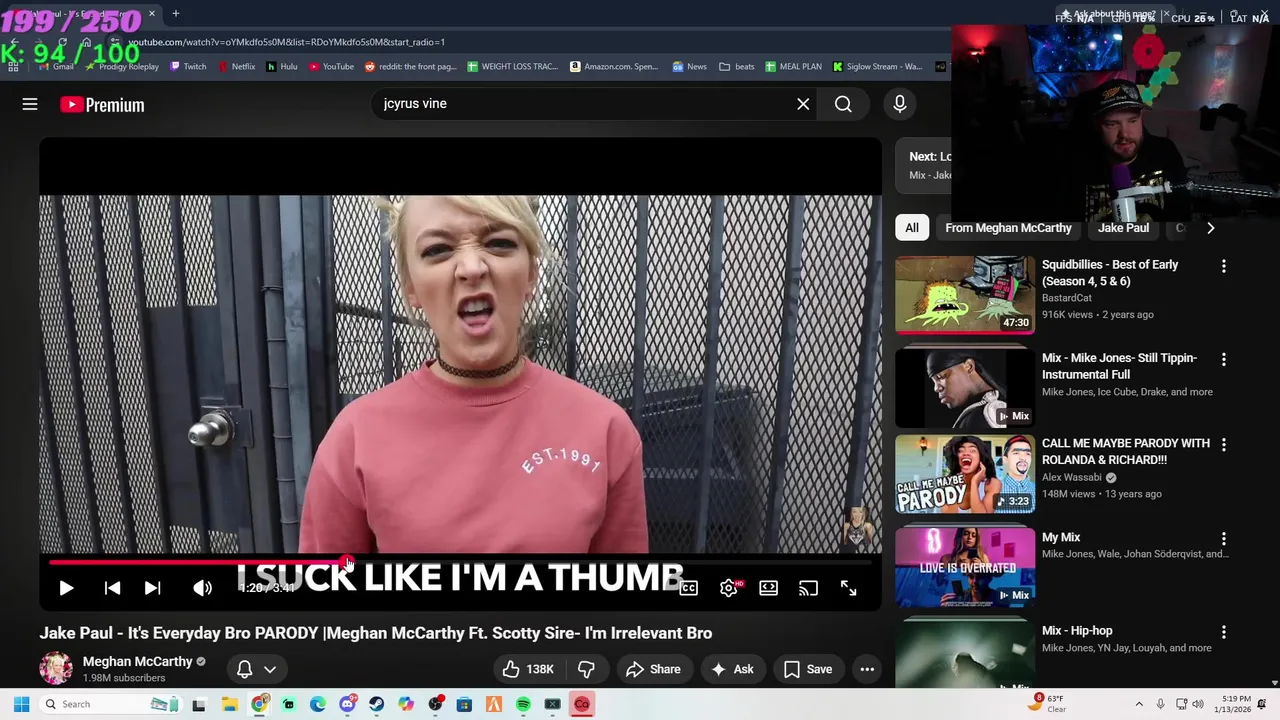
Task: Like the video with 138K likes
Action: (529, 669)
